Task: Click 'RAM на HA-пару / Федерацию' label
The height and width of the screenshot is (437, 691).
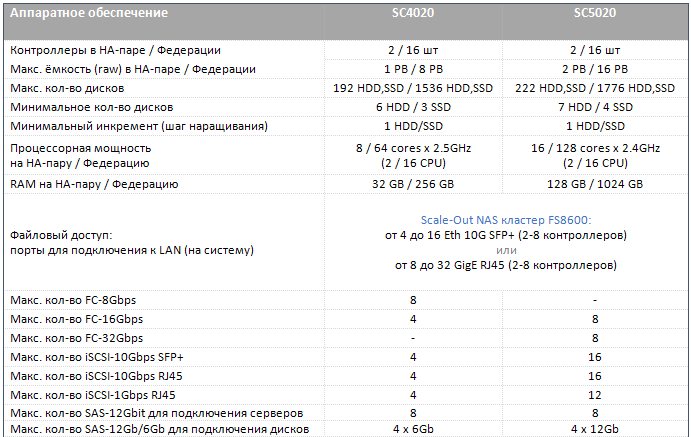Action: 94,184
